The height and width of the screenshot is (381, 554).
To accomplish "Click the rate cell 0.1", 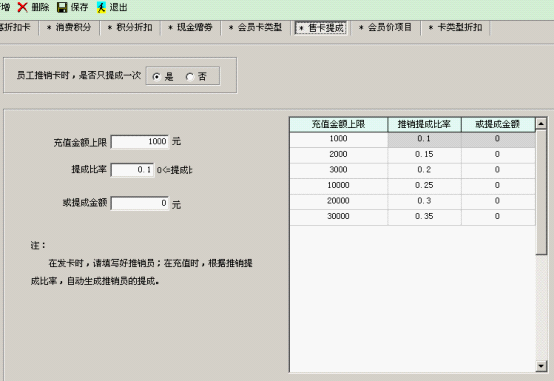I will pyautogui.click(x=424, y=139).
